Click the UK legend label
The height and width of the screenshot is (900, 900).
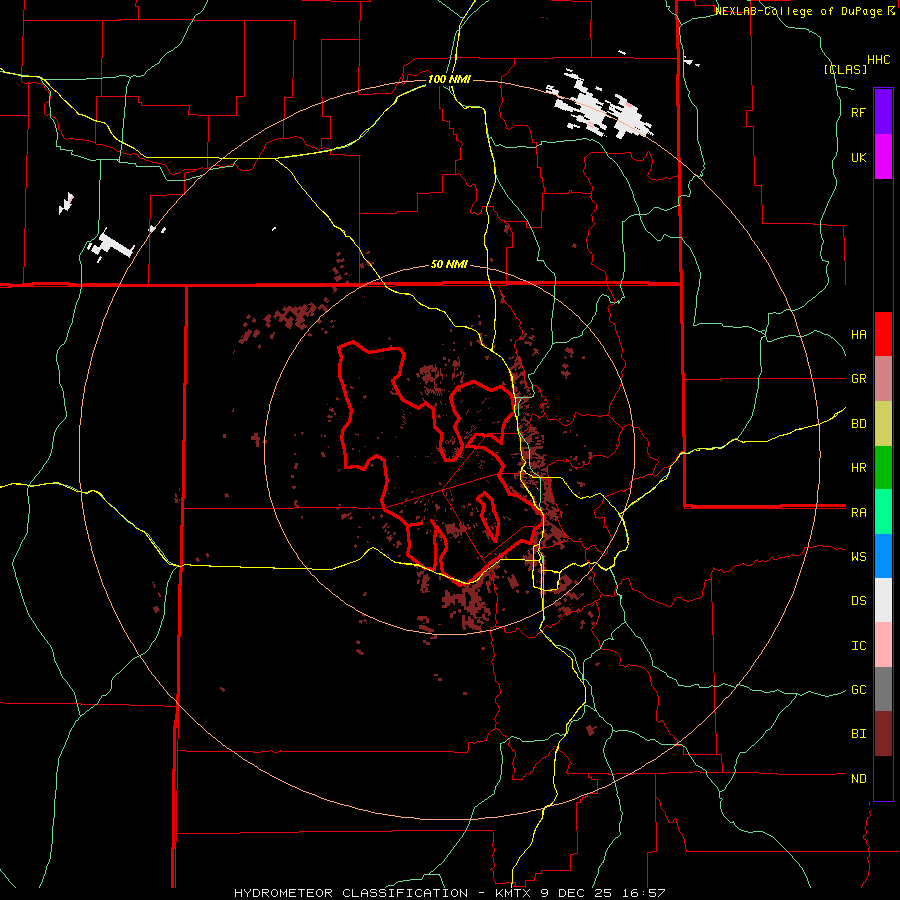point(858,157)
